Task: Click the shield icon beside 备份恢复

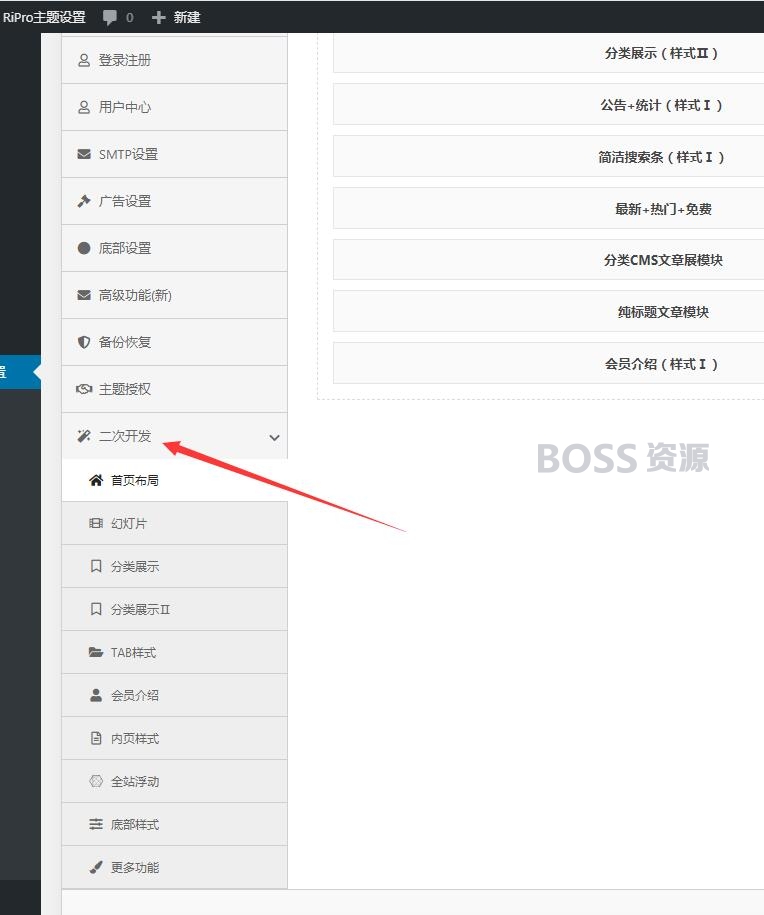Action: pos(84,342)
